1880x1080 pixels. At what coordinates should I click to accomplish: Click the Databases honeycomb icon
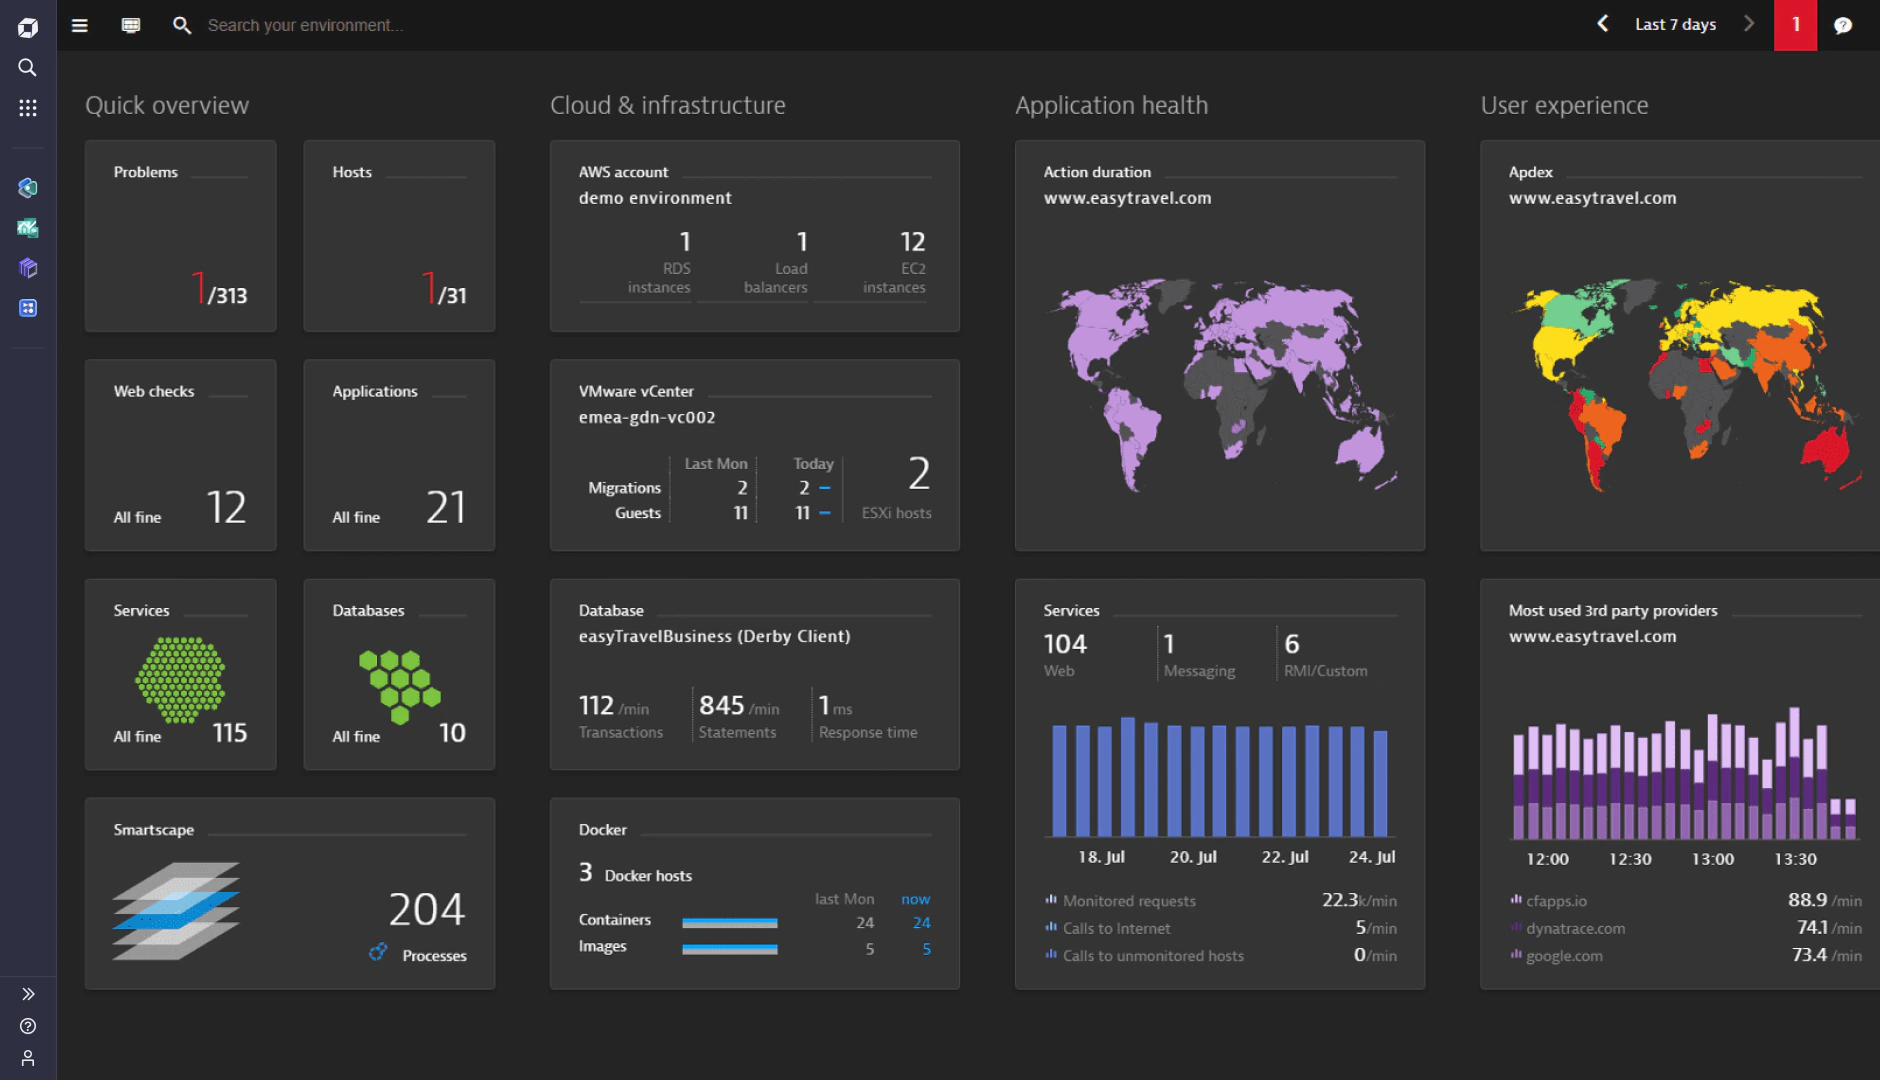pos(400,687)
